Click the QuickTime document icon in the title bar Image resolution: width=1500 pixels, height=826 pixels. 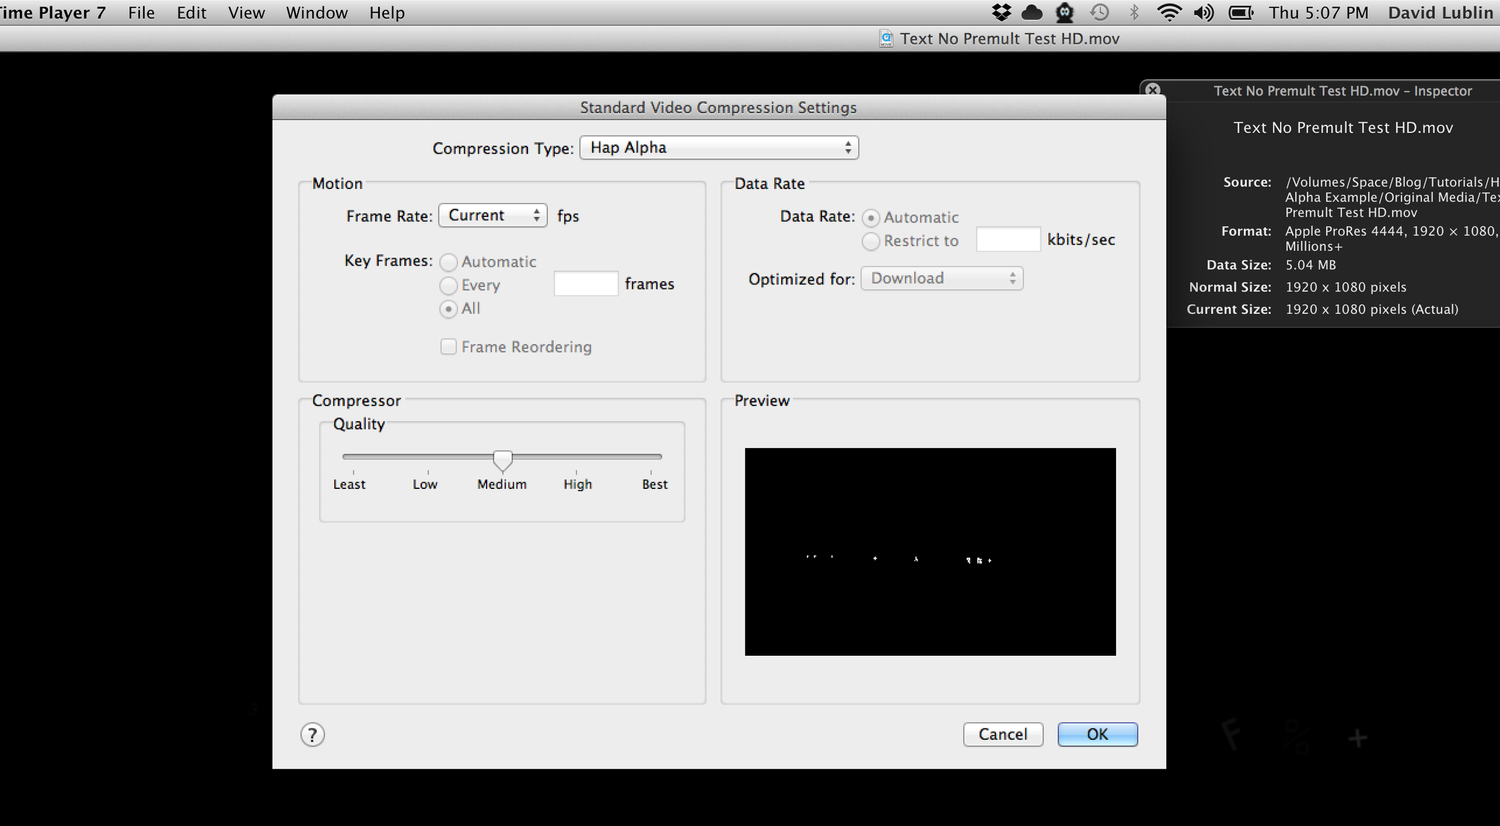[886, 38]
